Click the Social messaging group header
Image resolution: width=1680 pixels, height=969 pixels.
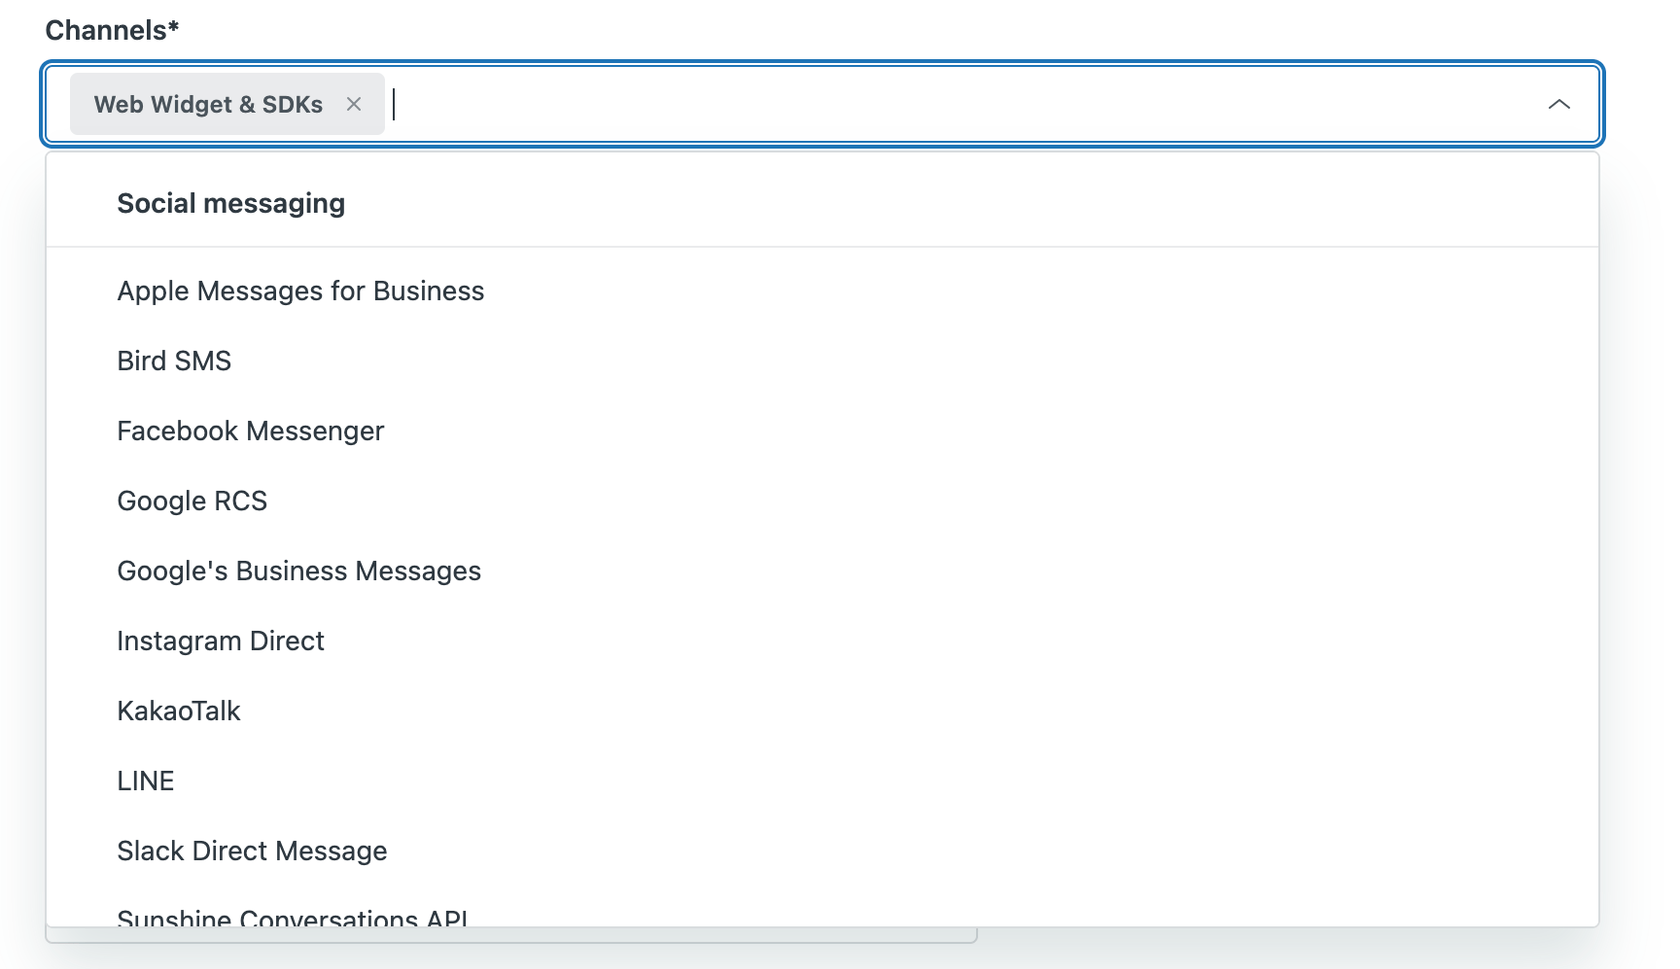pyautogui.click(x=231, y=203)
